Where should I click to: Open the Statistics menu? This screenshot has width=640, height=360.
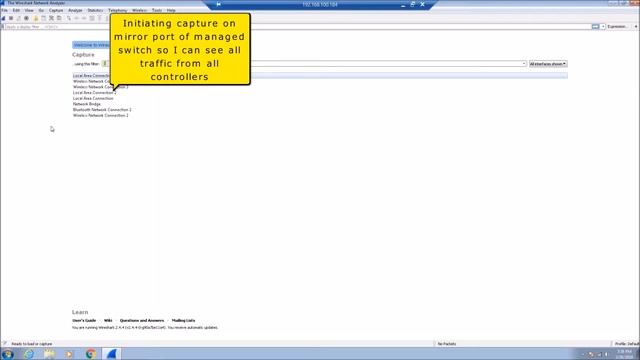95,10
